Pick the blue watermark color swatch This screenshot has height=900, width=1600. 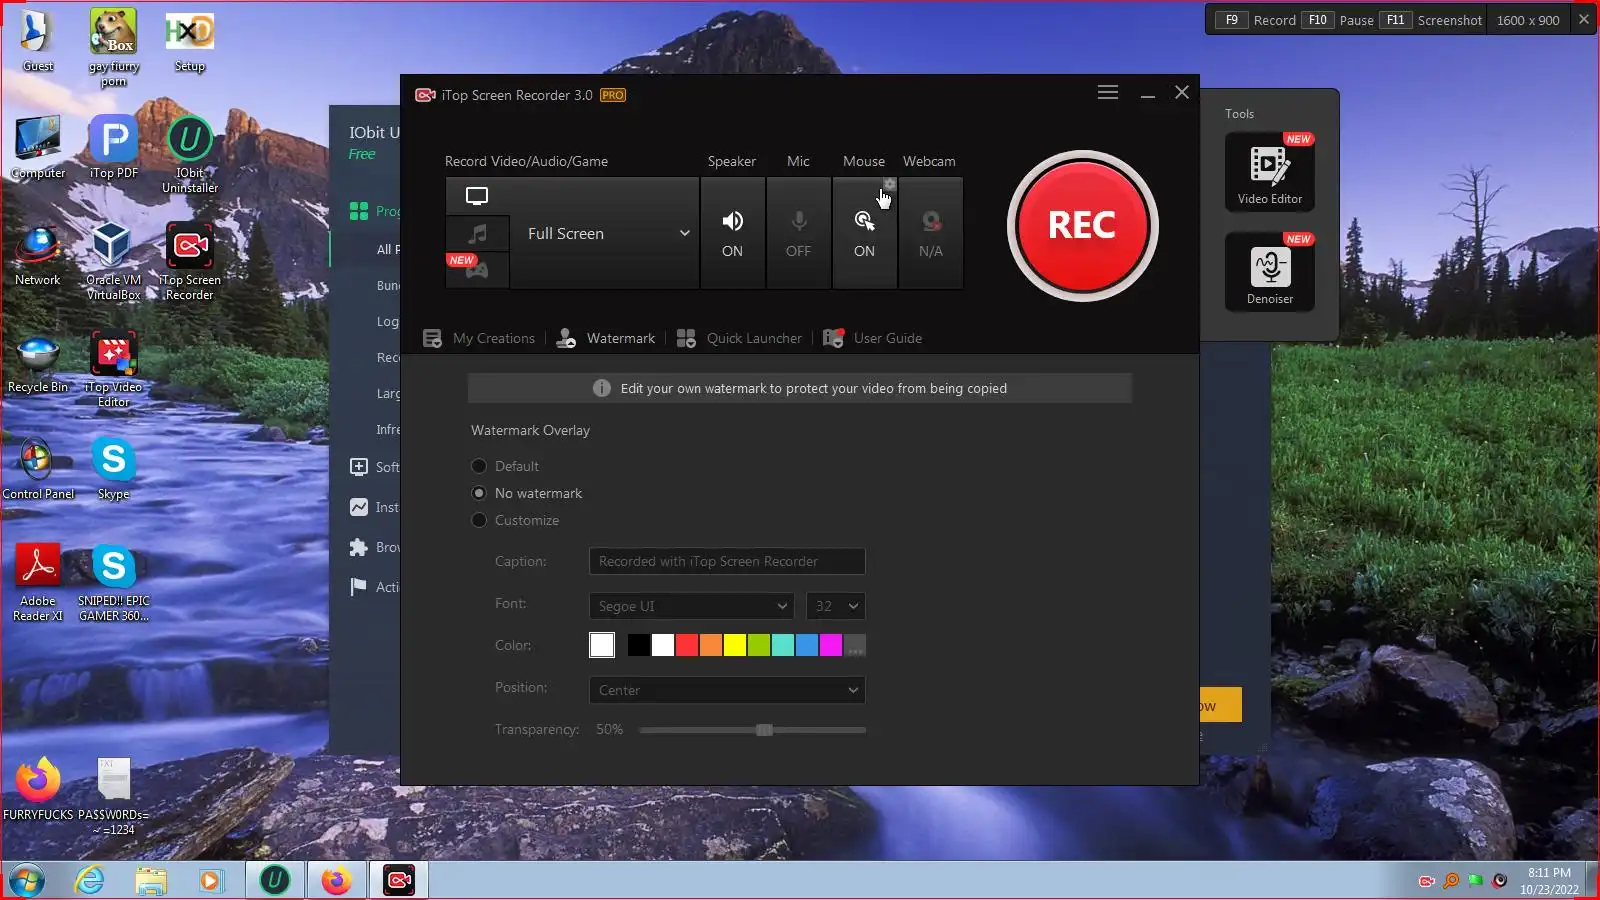click(x=806, y=645)
